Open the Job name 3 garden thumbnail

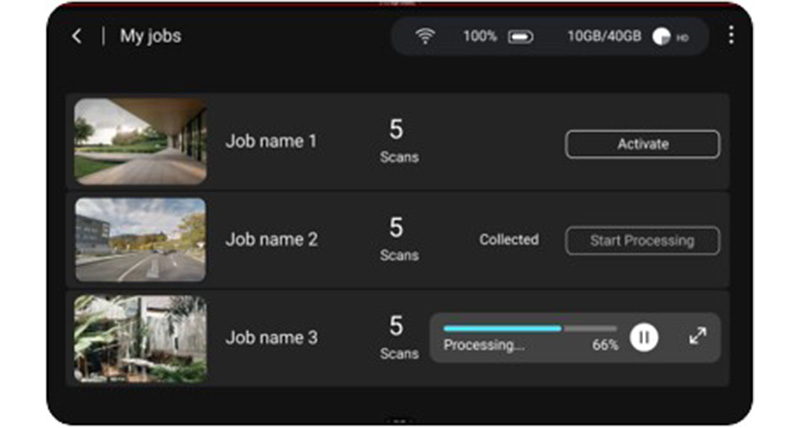140,338
